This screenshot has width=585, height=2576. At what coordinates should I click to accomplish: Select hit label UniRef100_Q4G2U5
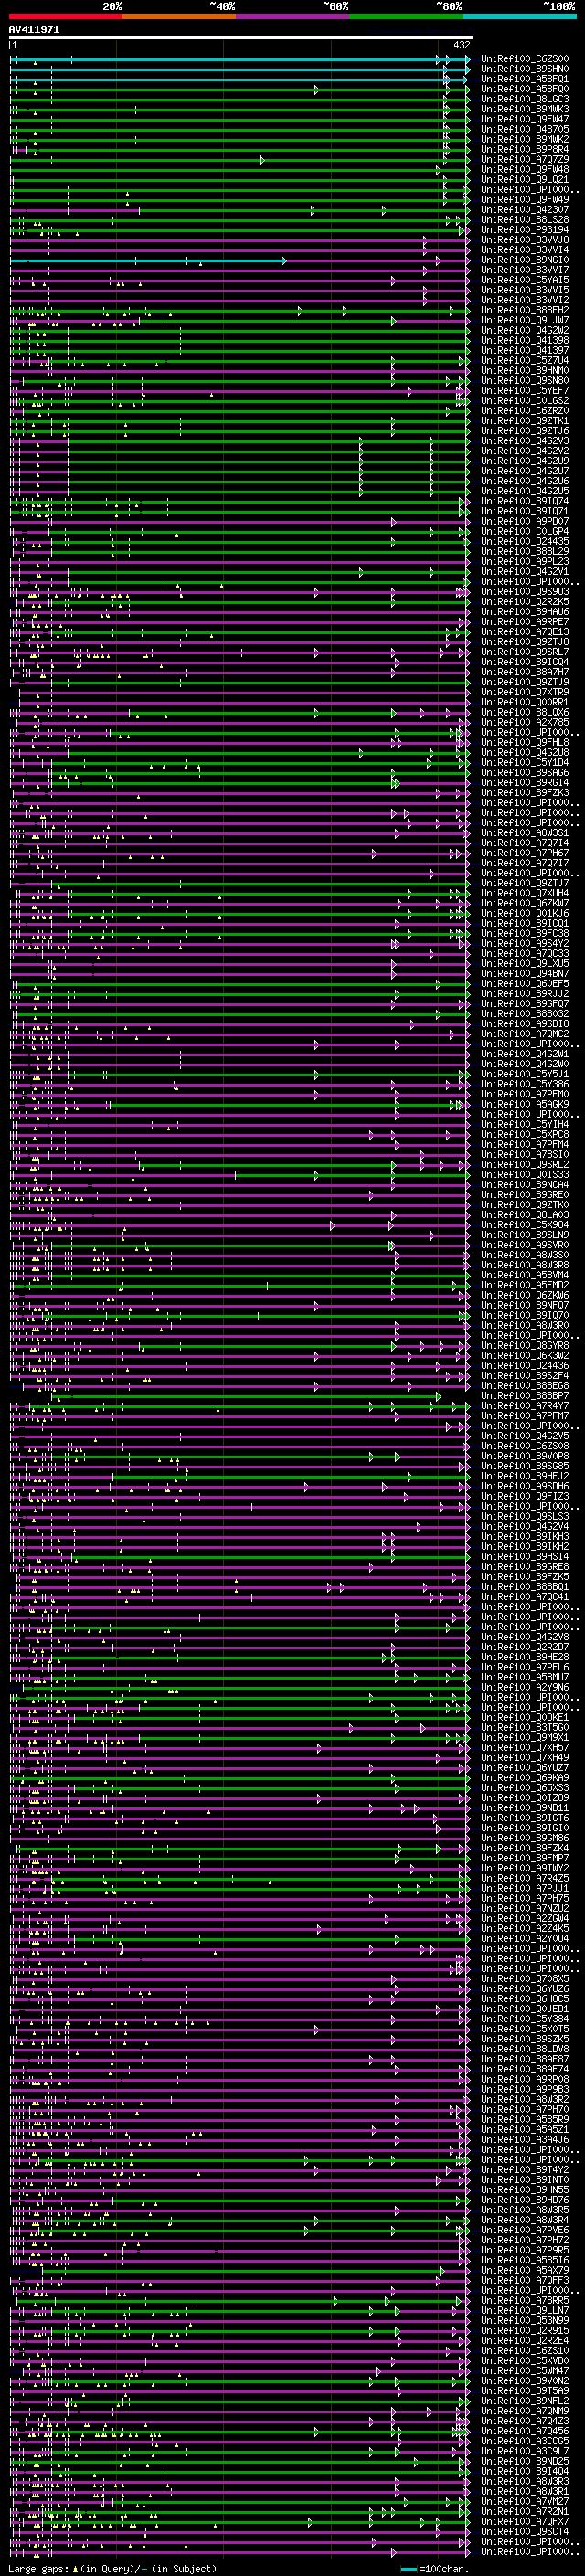[x=525, y=491]
